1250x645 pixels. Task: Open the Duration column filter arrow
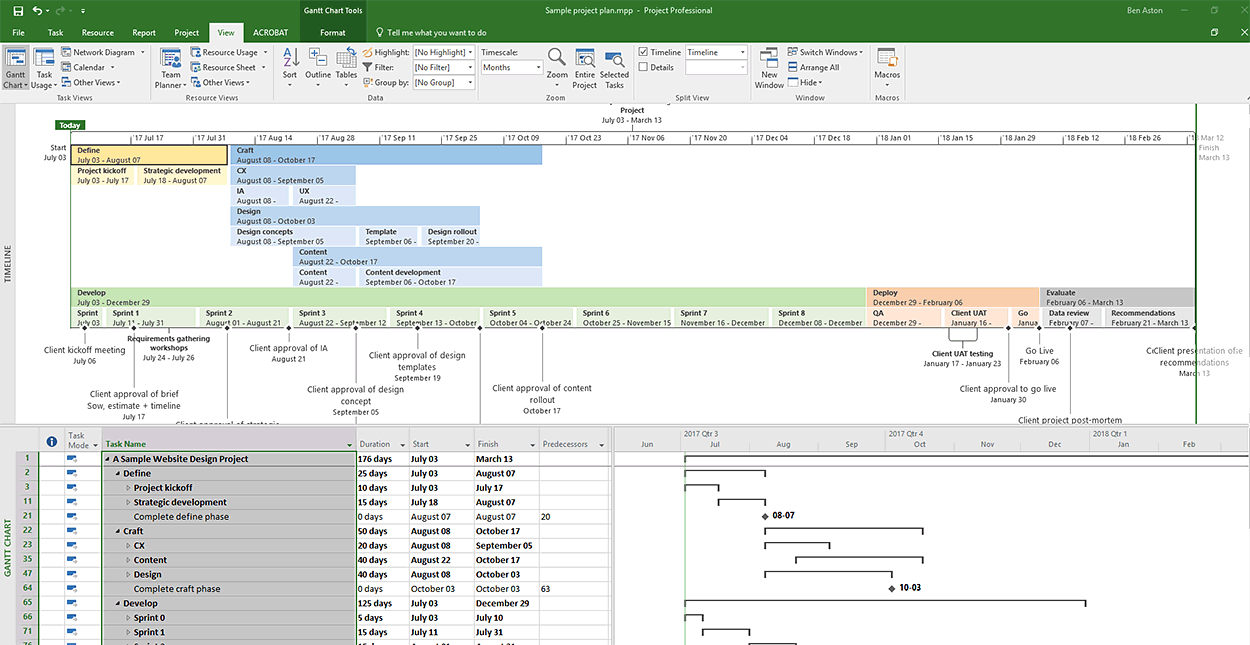tap(402, 444)
